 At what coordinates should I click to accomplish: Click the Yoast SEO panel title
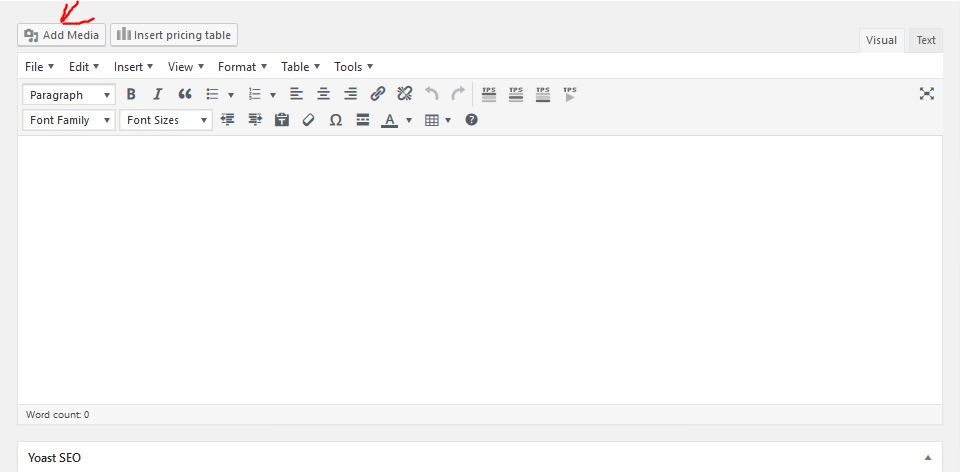[54, 458]
